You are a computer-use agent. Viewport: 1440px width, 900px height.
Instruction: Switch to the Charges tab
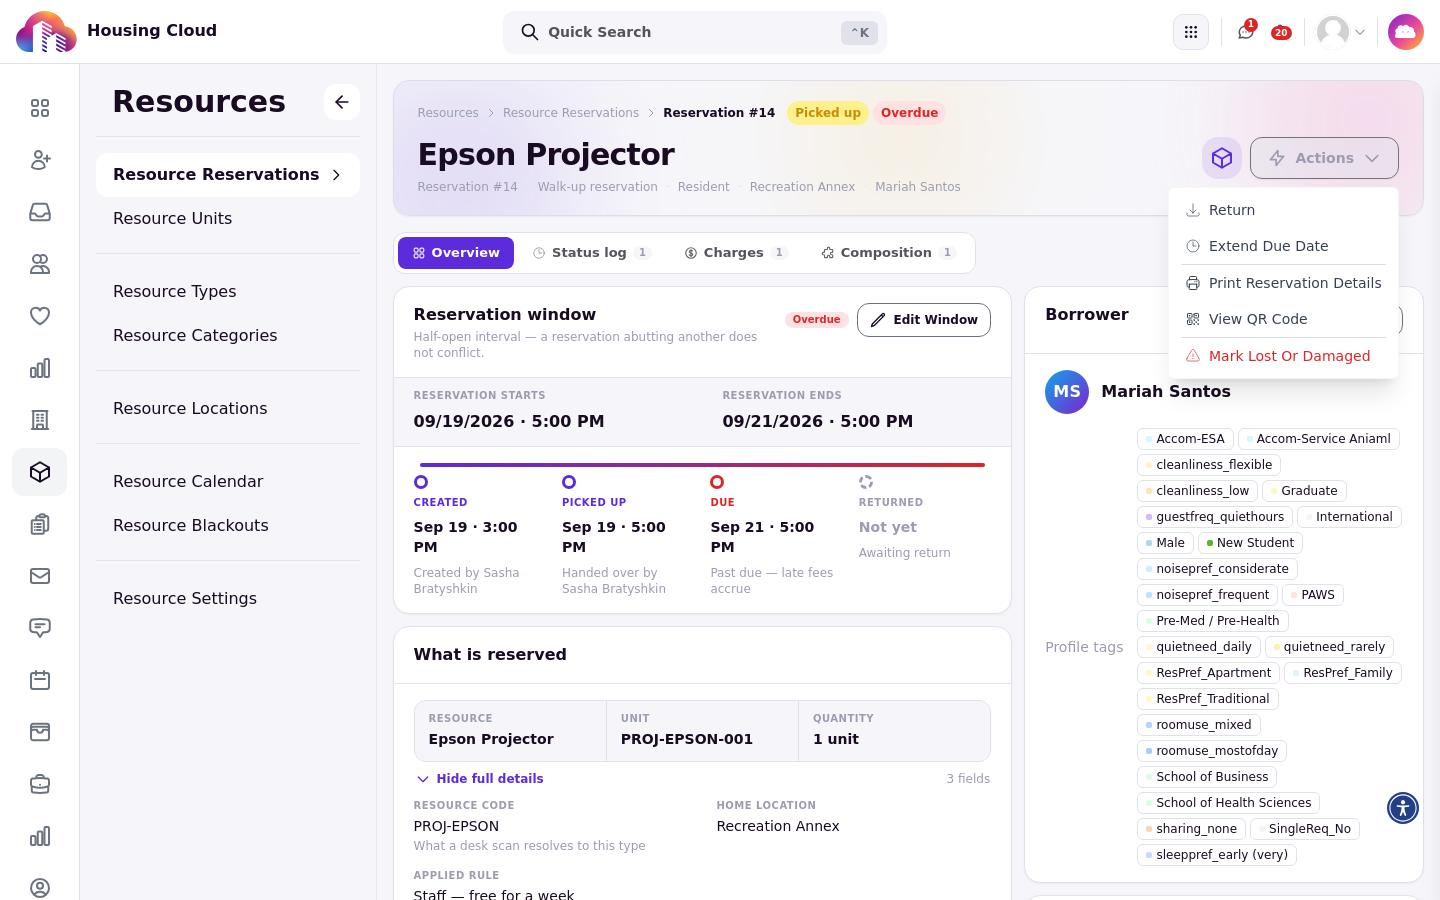[x=736, y=253]
